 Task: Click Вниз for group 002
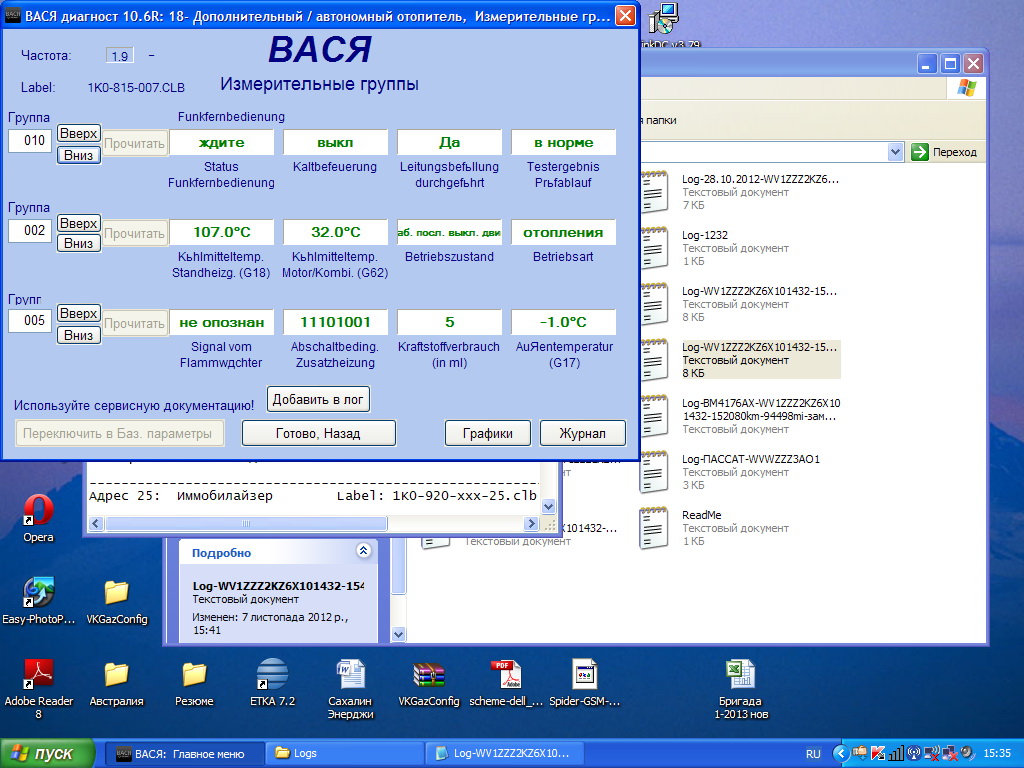[x=78, y=244]
